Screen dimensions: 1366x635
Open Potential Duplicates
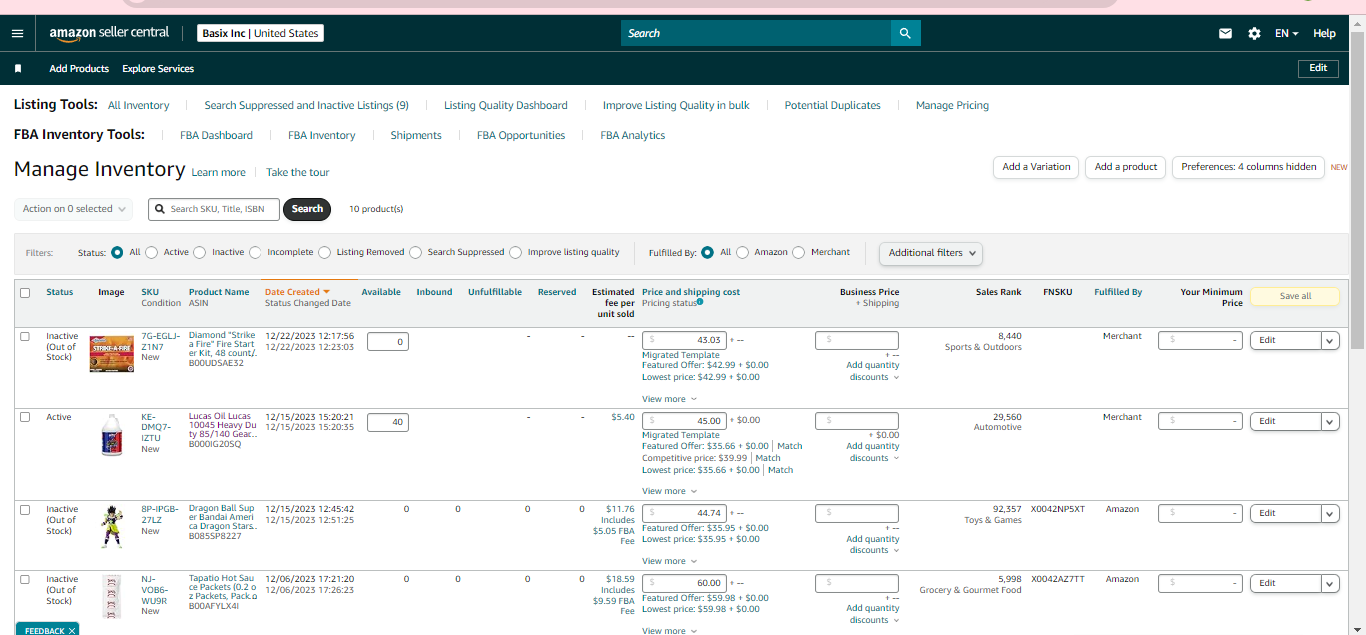832,105
